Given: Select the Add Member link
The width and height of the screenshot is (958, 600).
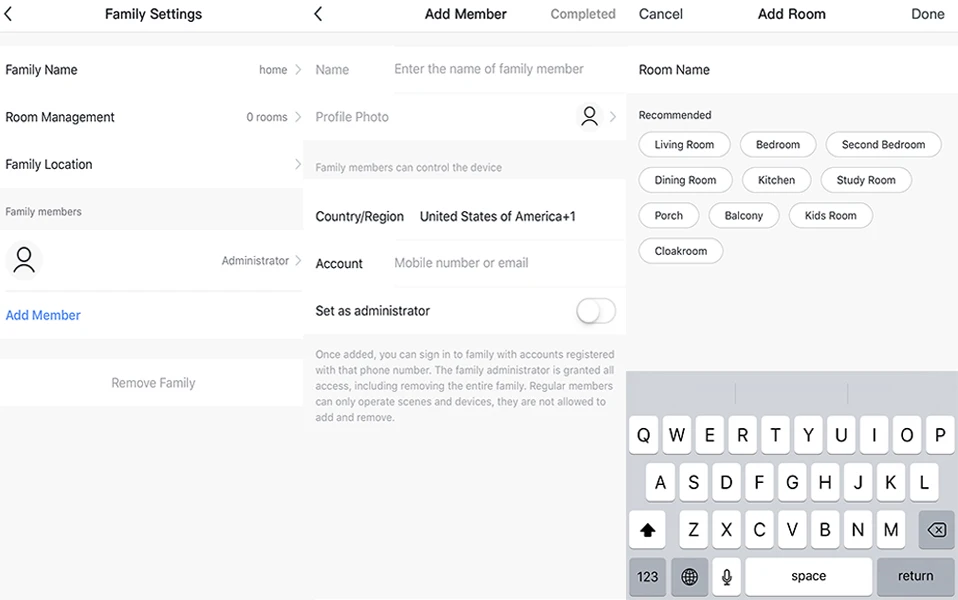Looking at the screenshot, I should coord(43,314).
